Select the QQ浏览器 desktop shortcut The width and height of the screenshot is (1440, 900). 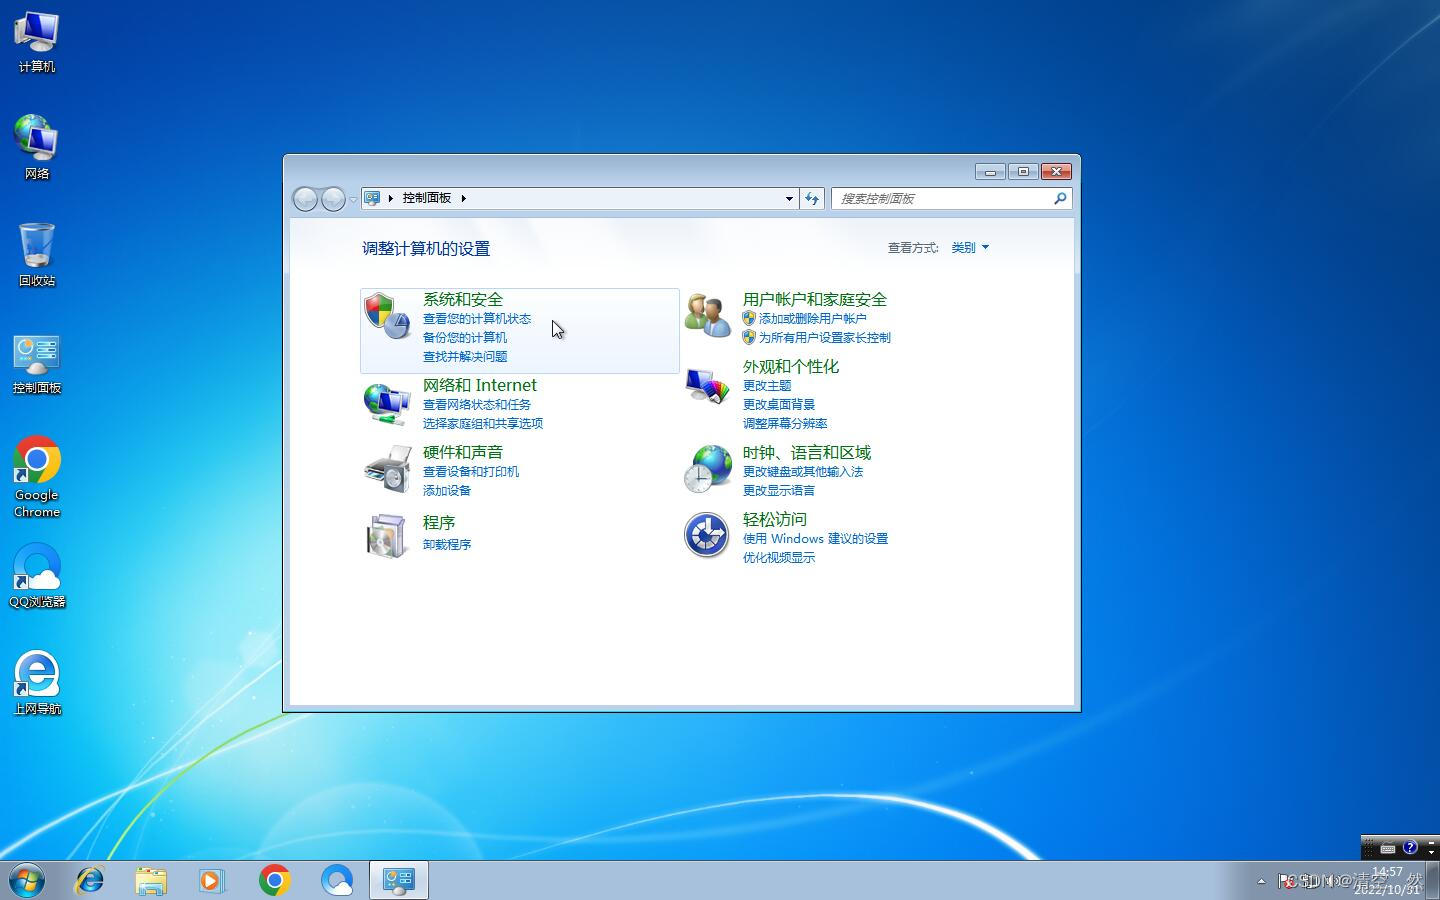click(x=37, y=575)
